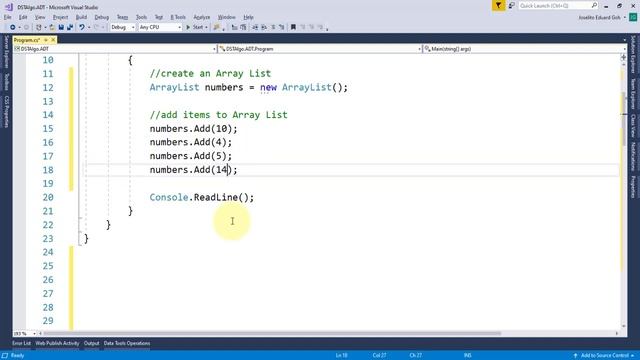The width and height of the screenshot is (640, 360).
Task: Open the DSTAlgo.ADT.Program type dropdown
Action: 320,49
